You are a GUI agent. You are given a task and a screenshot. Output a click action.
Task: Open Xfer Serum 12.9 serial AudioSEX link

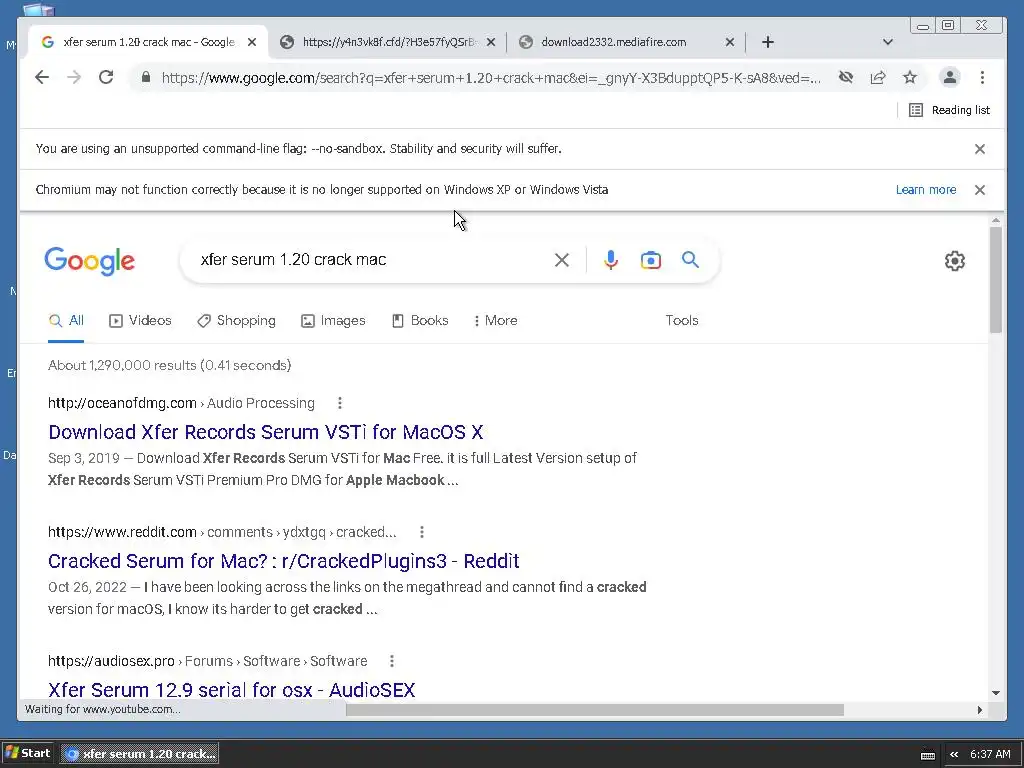[x=232, y=690]
